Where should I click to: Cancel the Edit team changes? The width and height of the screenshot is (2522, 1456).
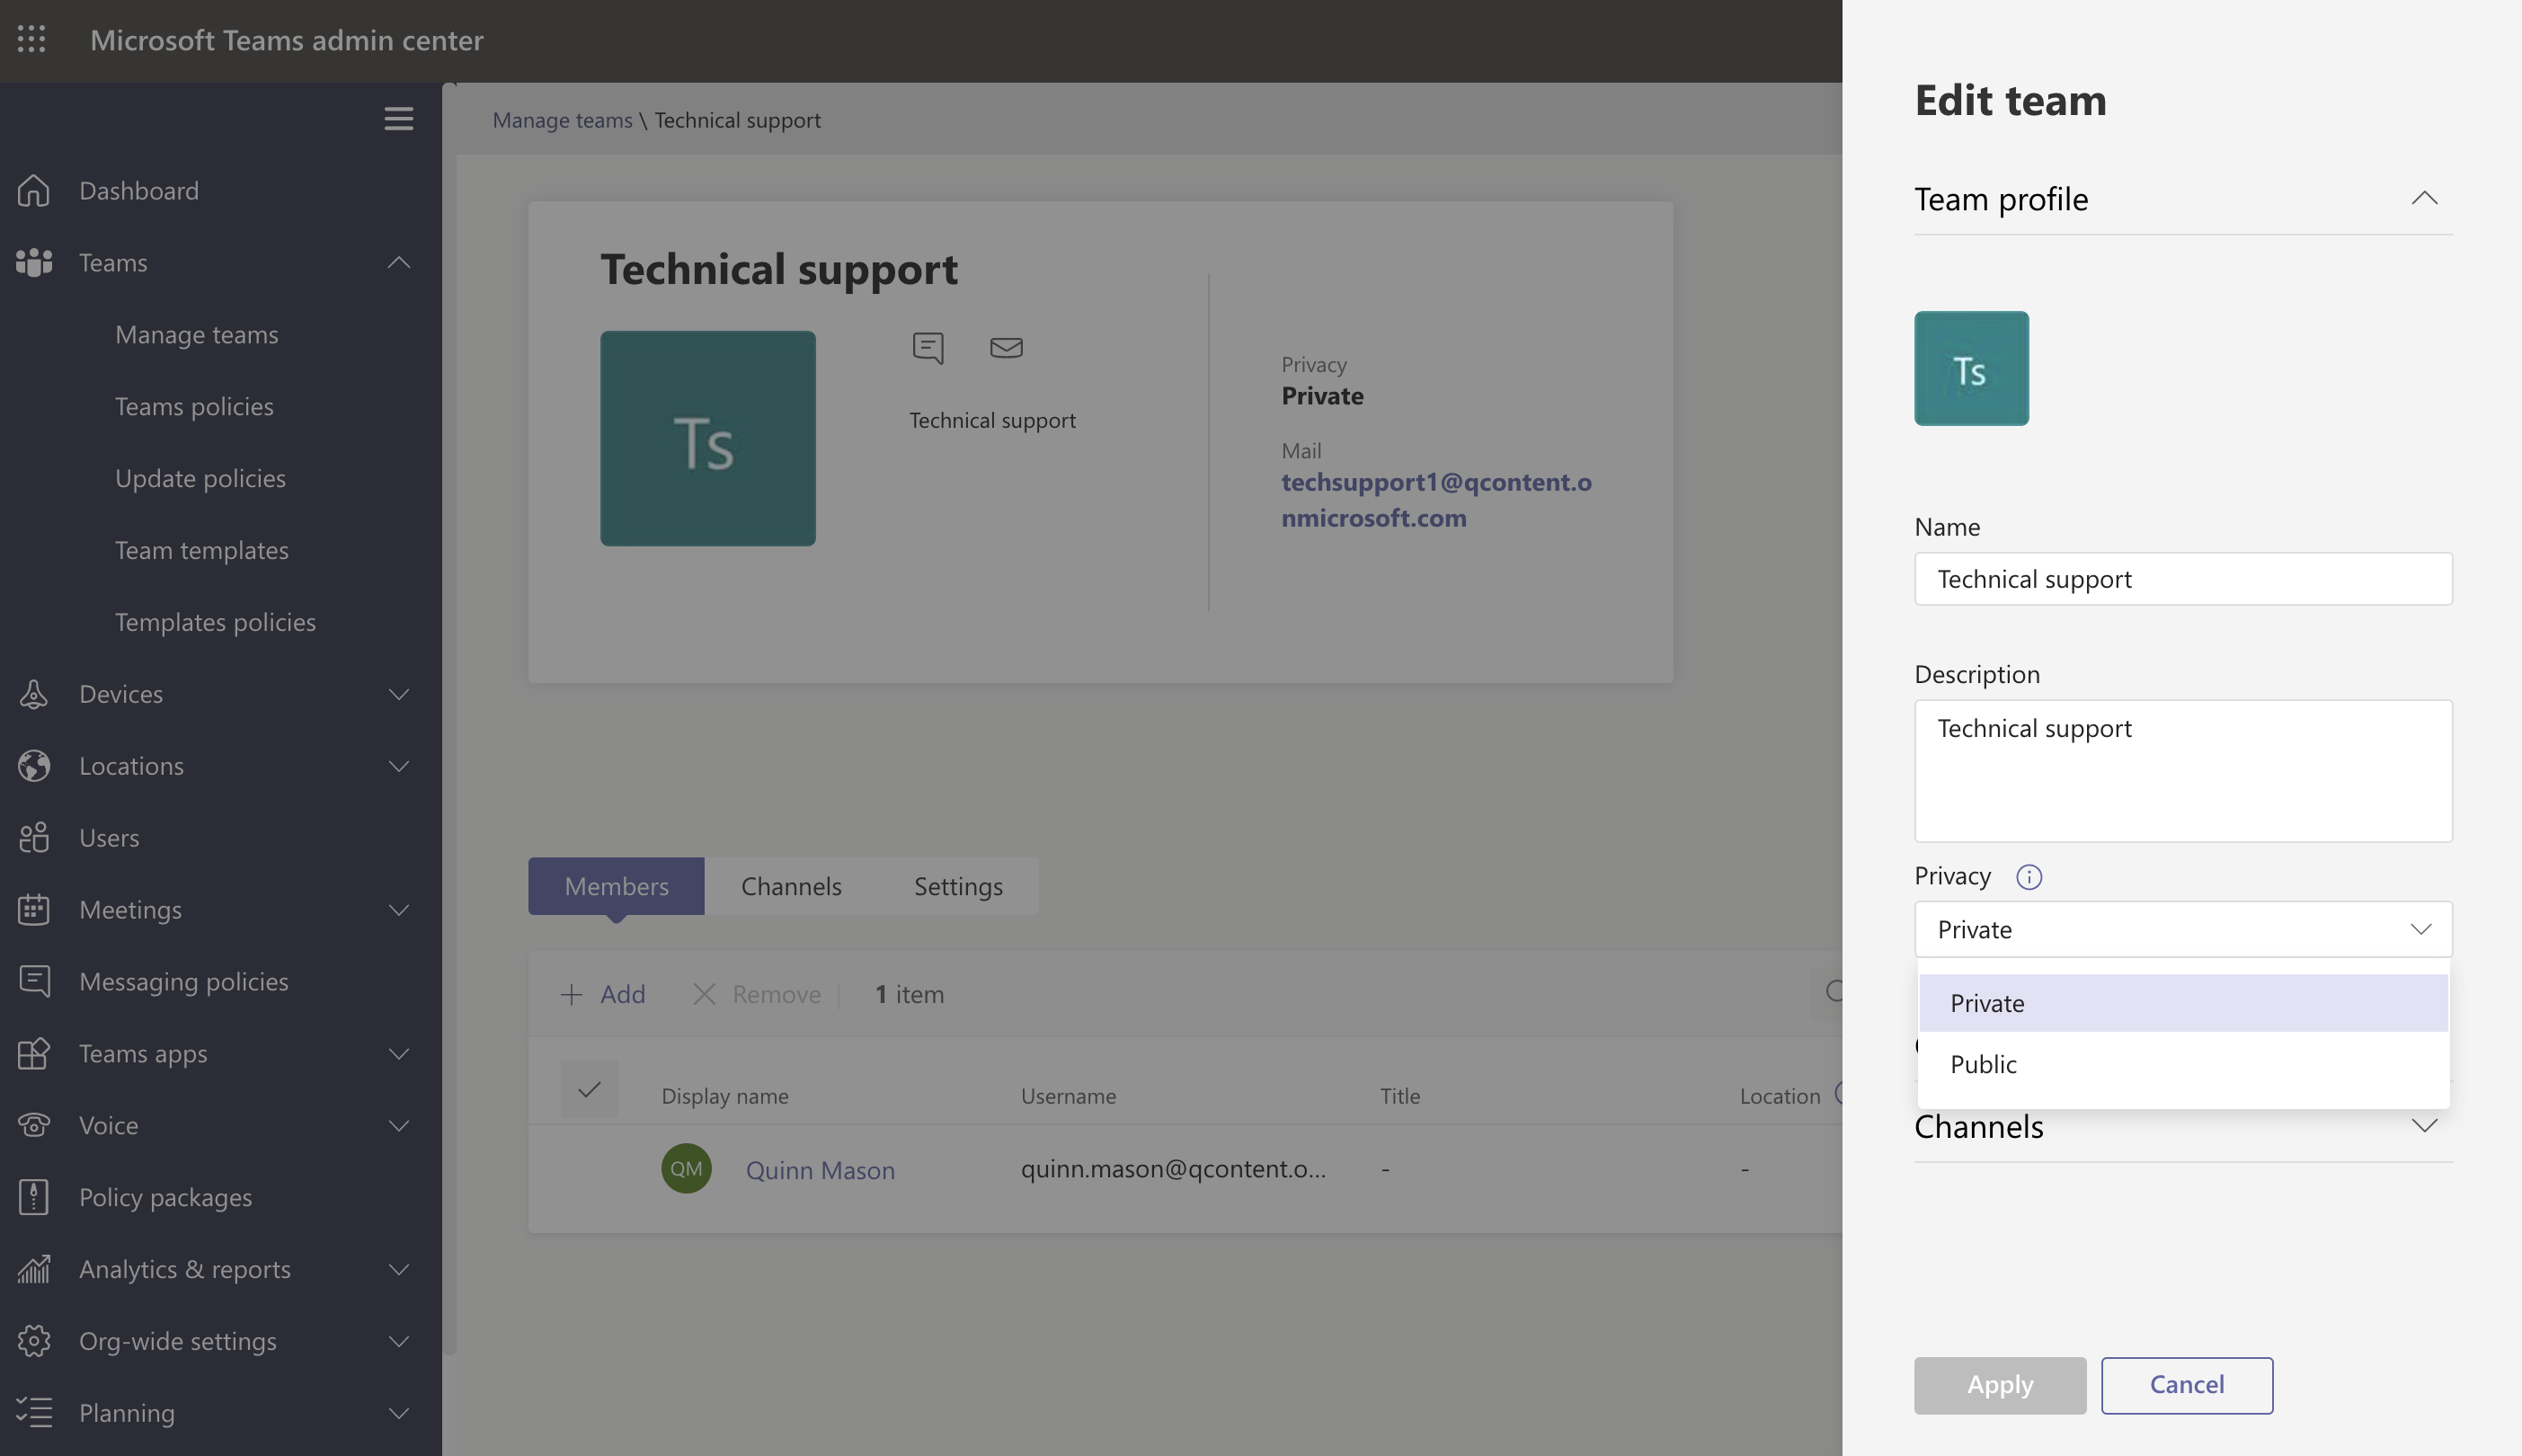(x=2188, y=1385)
